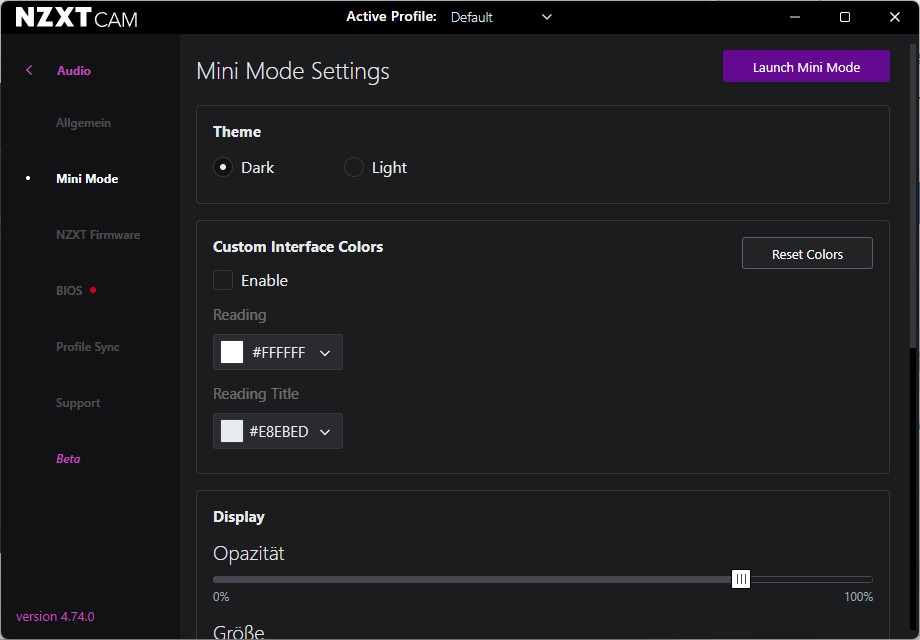Image resolution: width=920 pixels, height=640 pixels.
Task: Click the white Reading color swatch
Action: pos(232,352)
